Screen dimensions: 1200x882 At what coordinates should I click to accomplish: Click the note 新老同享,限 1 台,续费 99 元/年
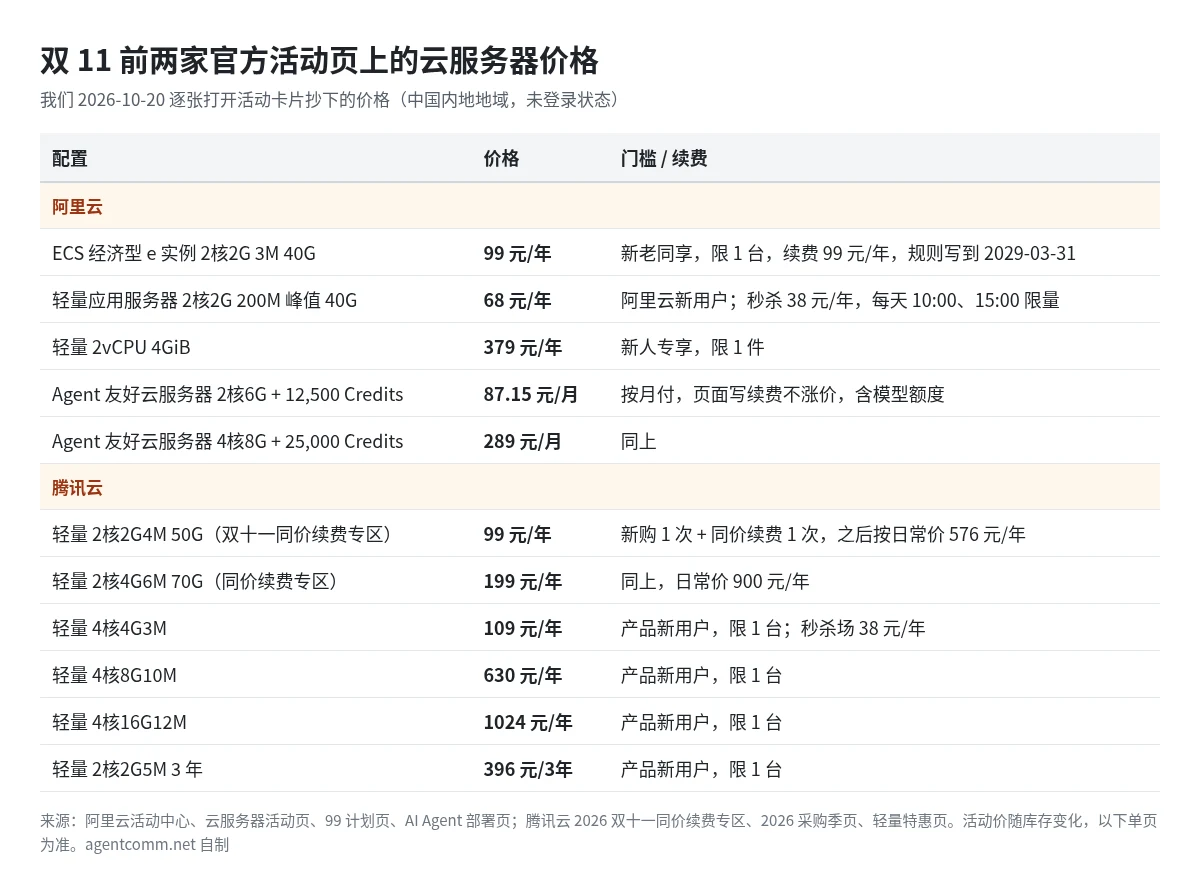[x=848, y=253]
